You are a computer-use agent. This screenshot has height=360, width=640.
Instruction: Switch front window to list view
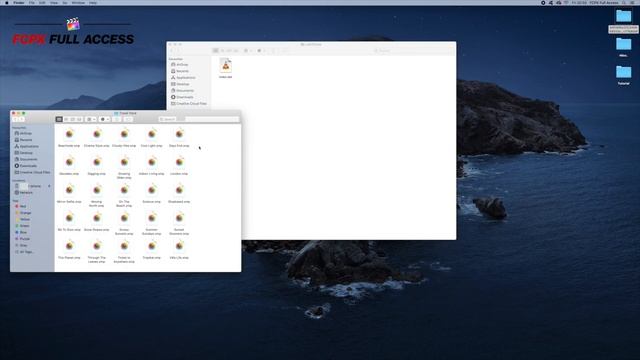[x=66, y=119]
